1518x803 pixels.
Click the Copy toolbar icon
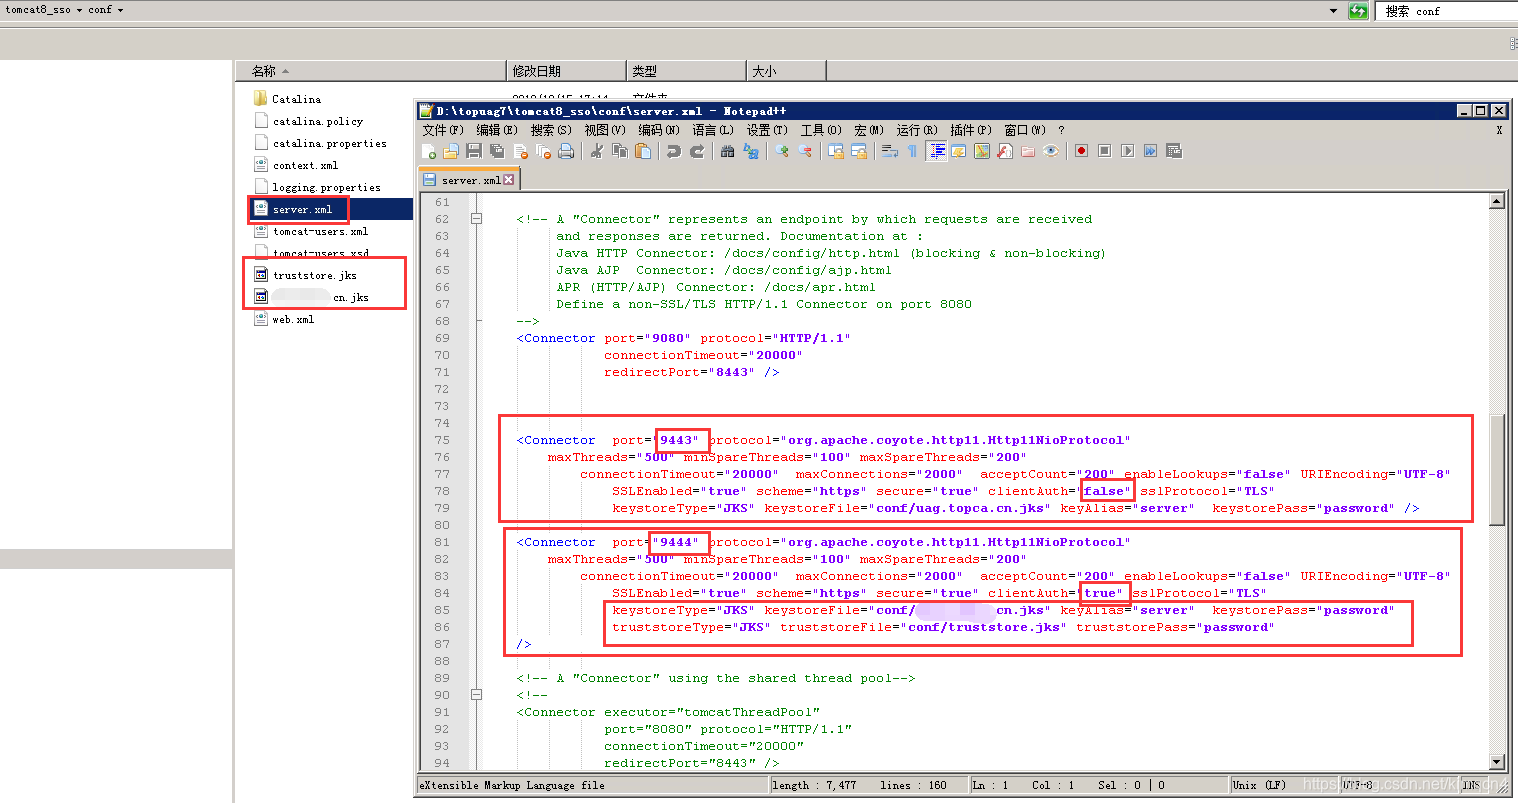[620, 151]
